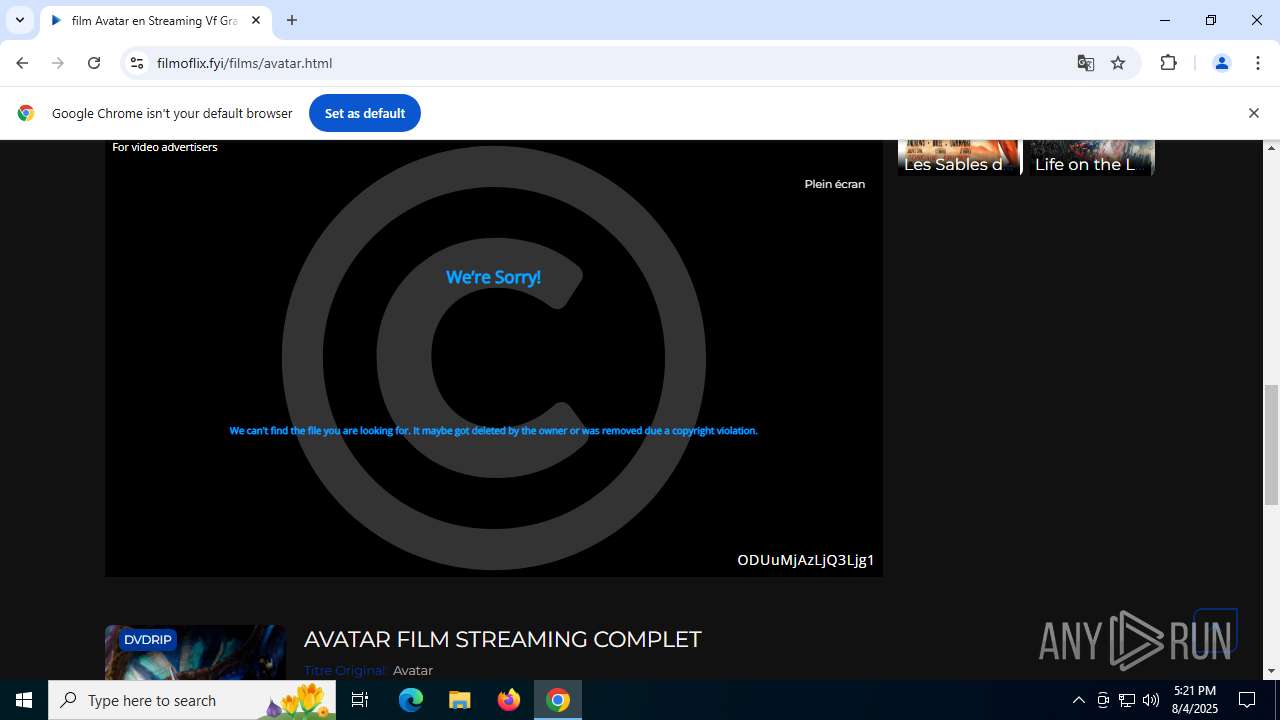The image size is (1280, 720).
Task: View site information icon in address bar
Action: 137,63
